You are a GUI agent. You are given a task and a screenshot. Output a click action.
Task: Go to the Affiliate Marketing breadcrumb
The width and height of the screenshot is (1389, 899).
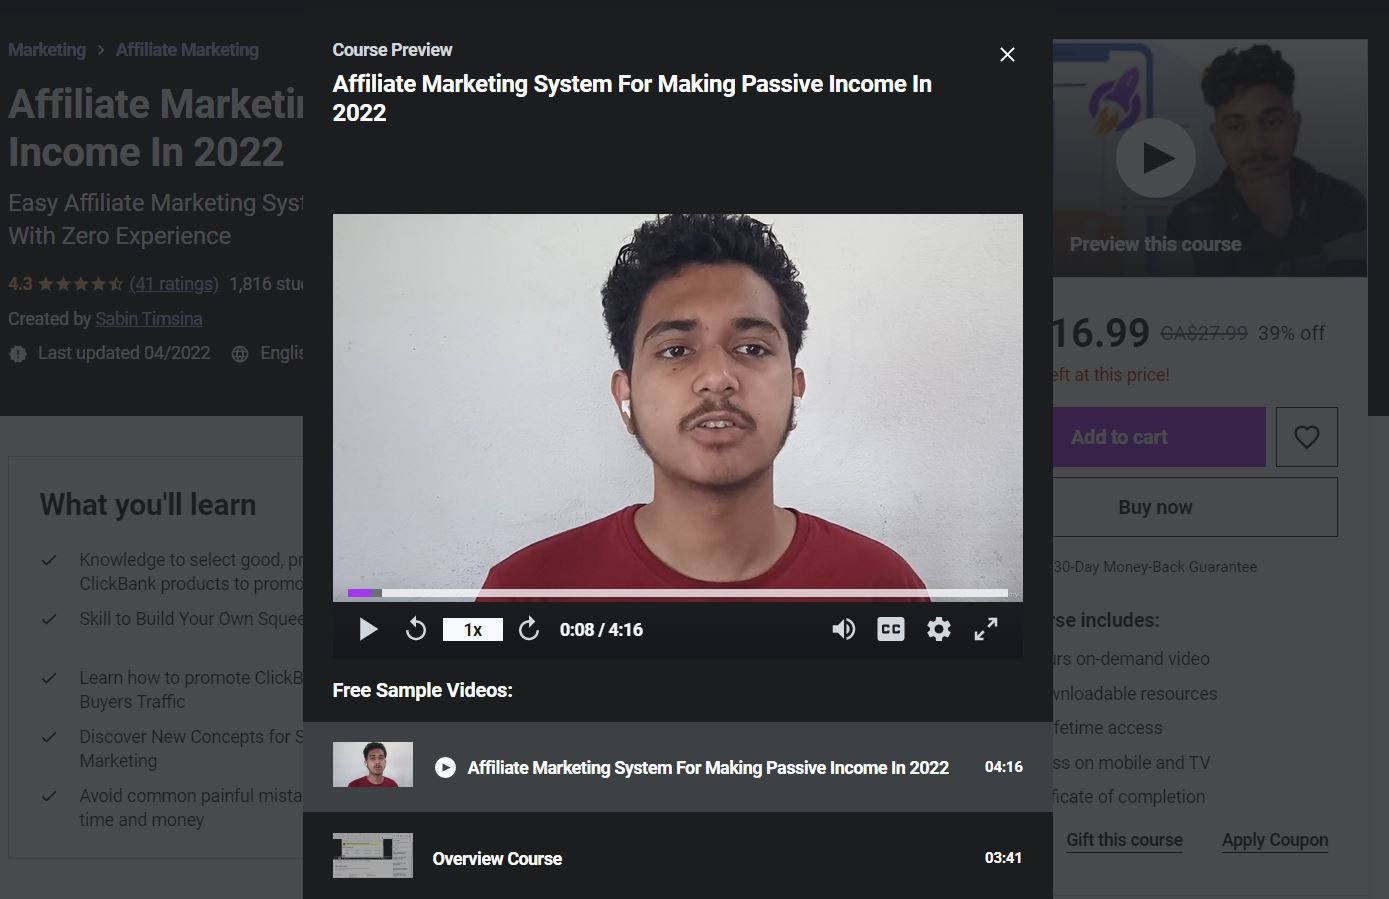[187, 50]
